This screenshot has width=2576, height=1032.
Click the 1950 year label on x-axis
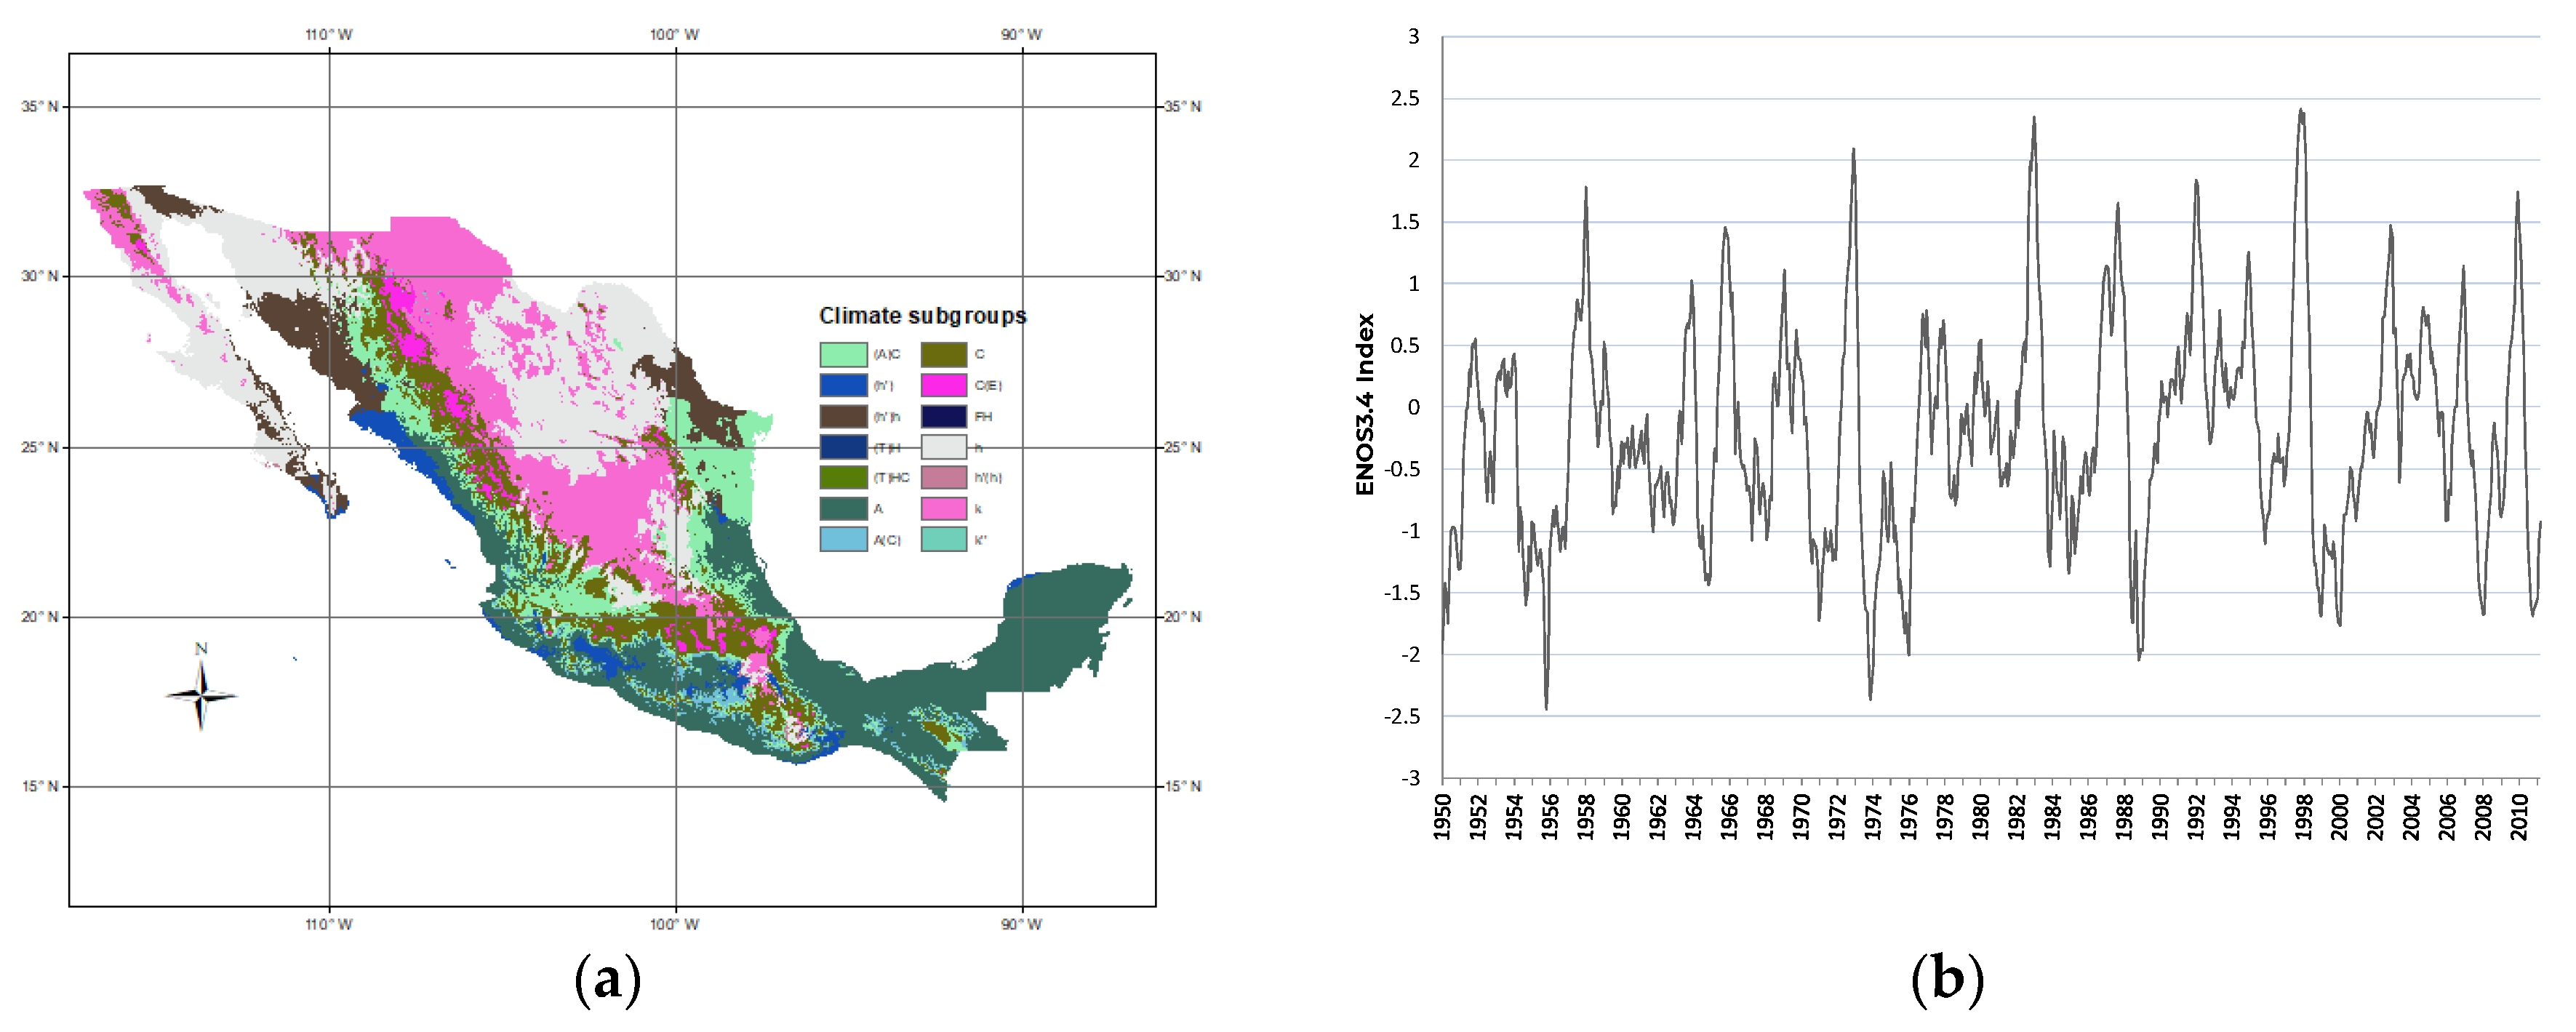coord(1442,817)
